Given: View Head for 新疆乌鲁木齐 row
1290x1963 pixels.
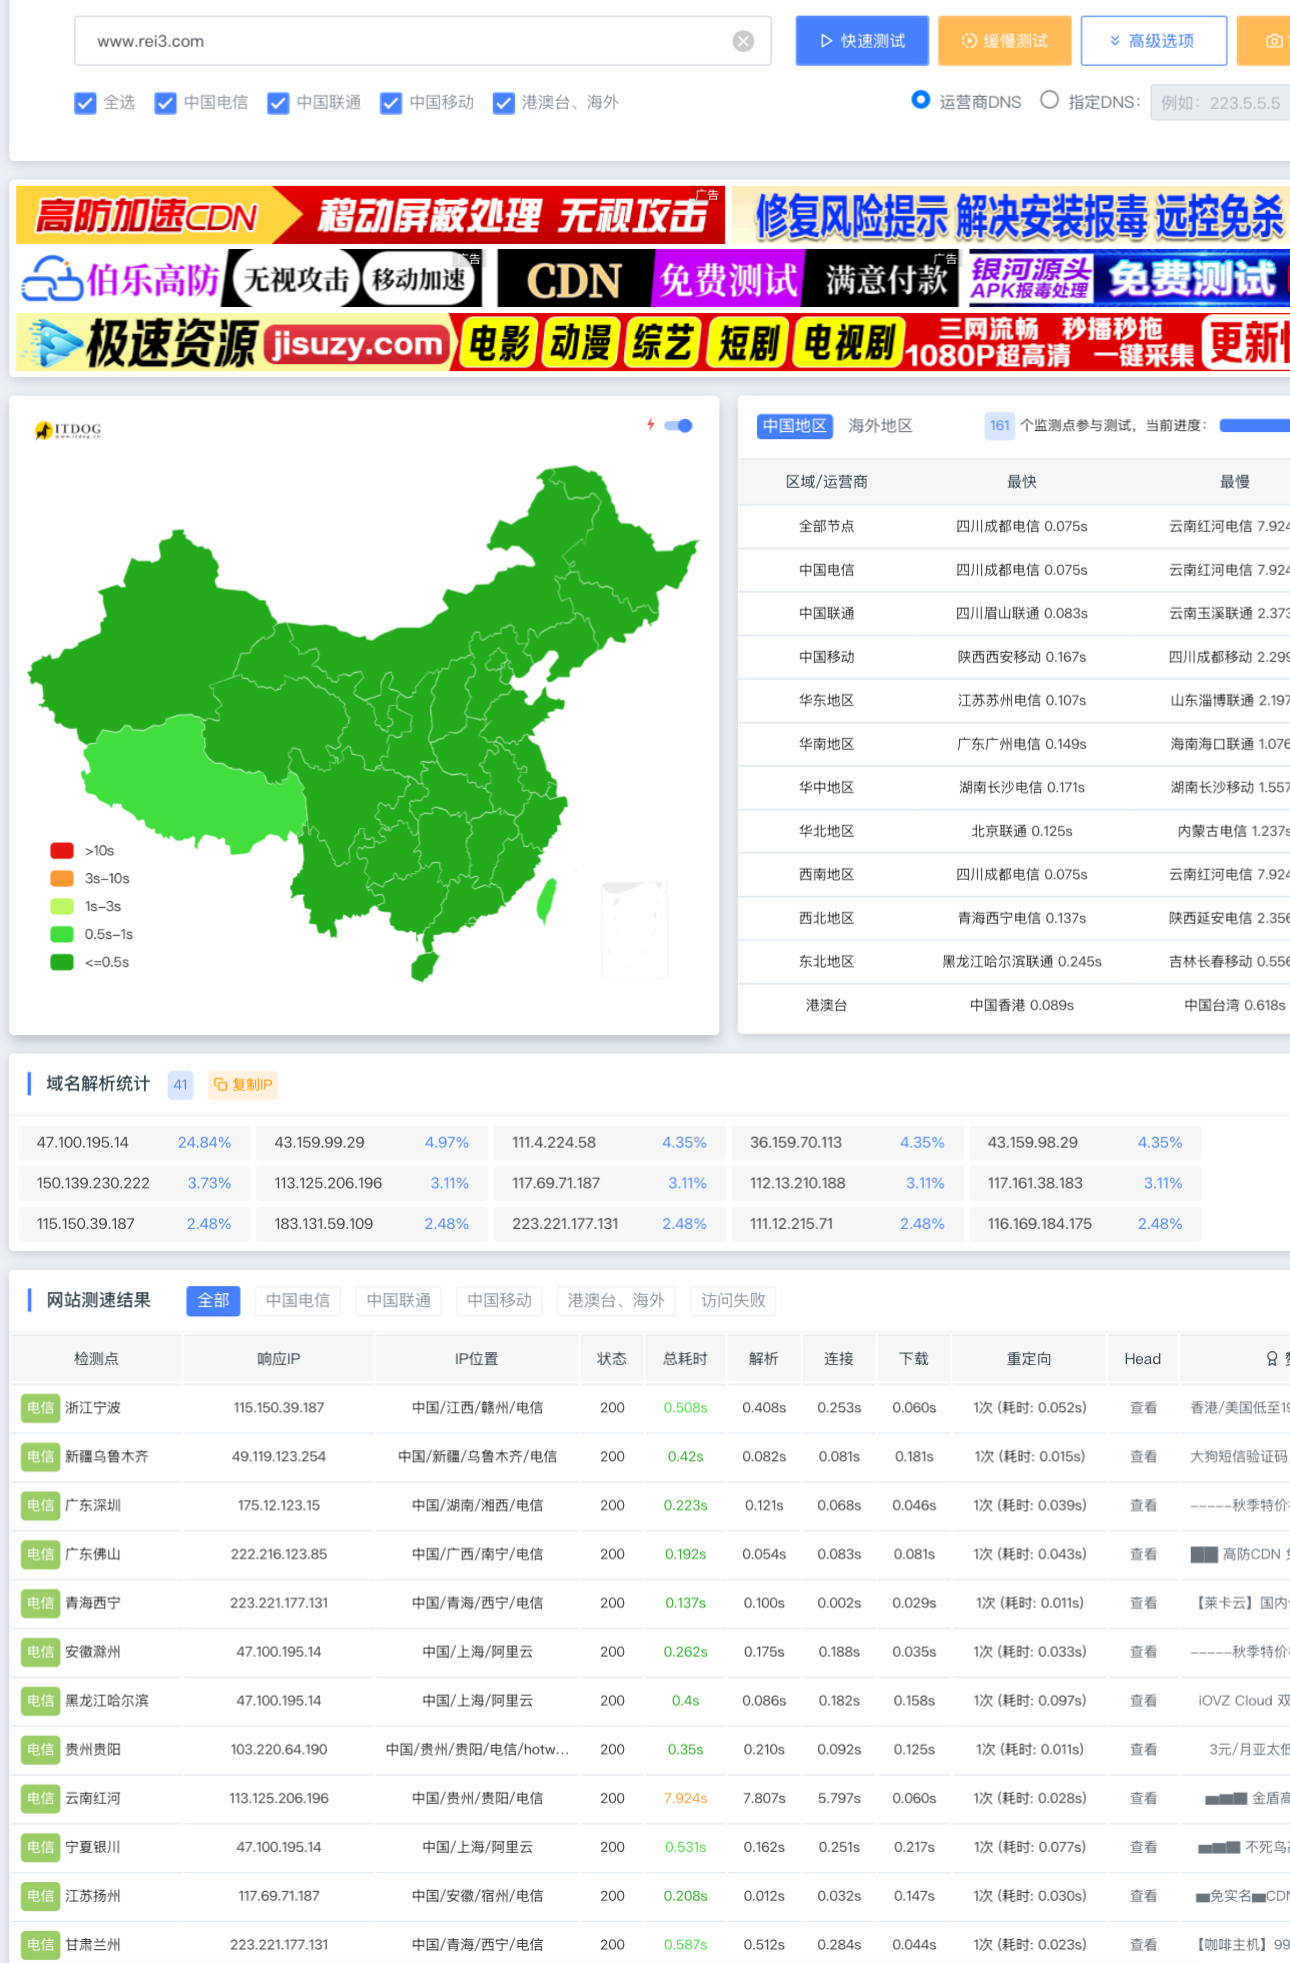Looking at the screenshot, I should [x=1143, y=1457].
